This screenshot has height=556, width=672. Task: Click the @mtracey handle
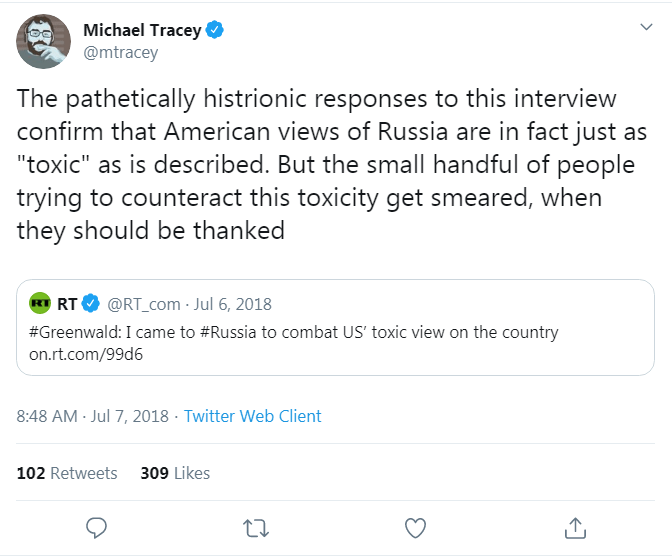(120, 53)
